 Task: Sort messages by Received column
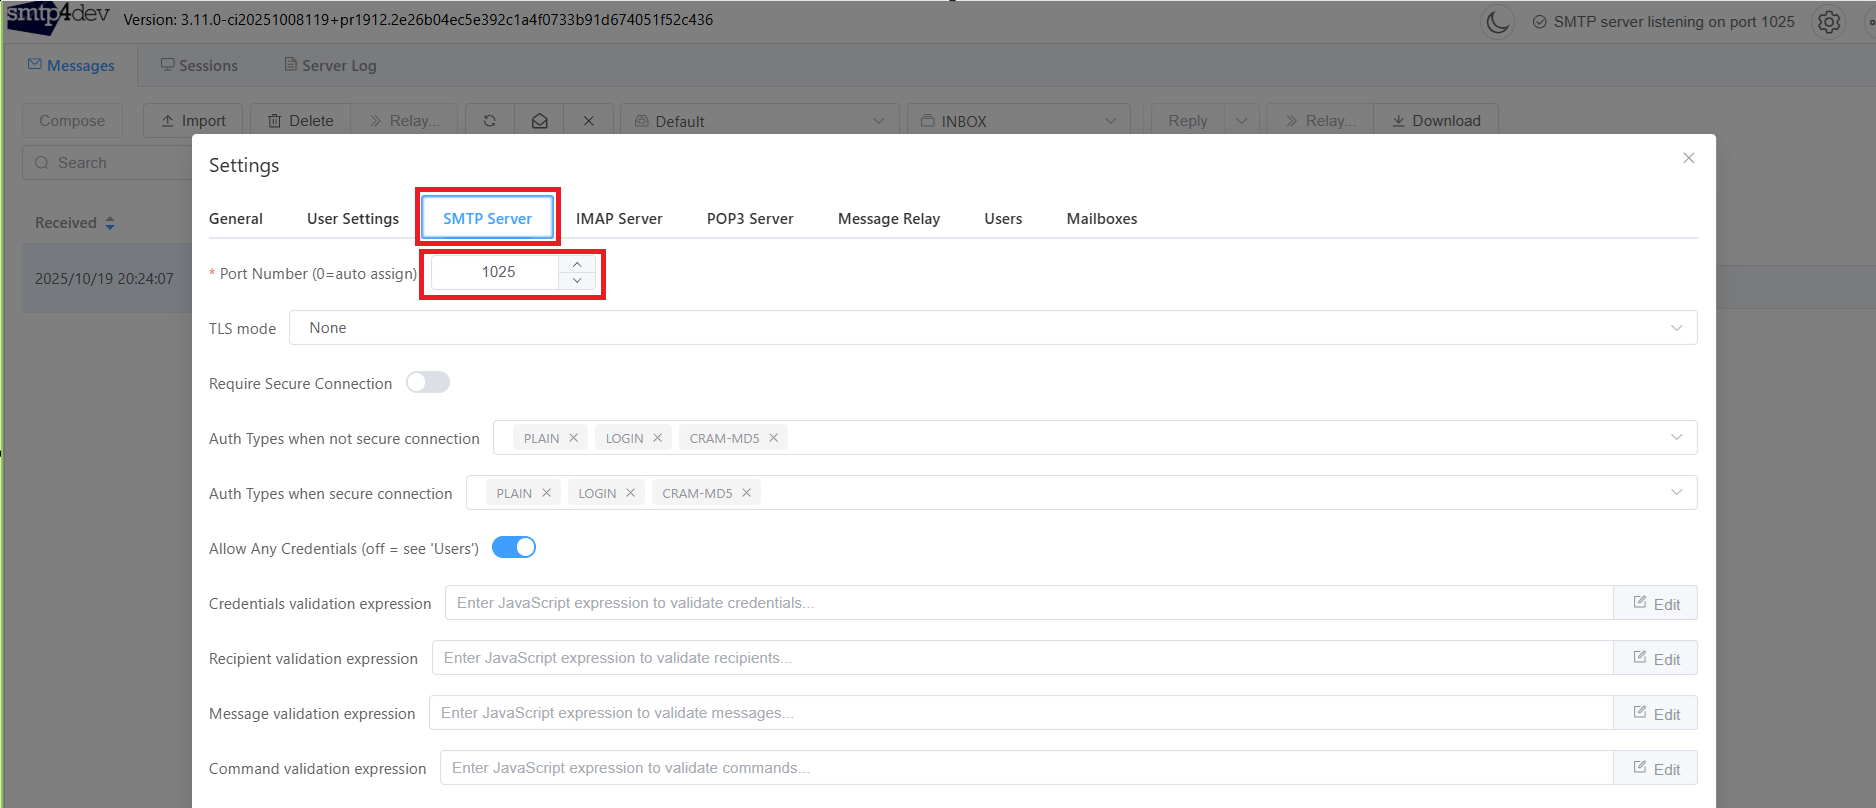pos(75,223)
